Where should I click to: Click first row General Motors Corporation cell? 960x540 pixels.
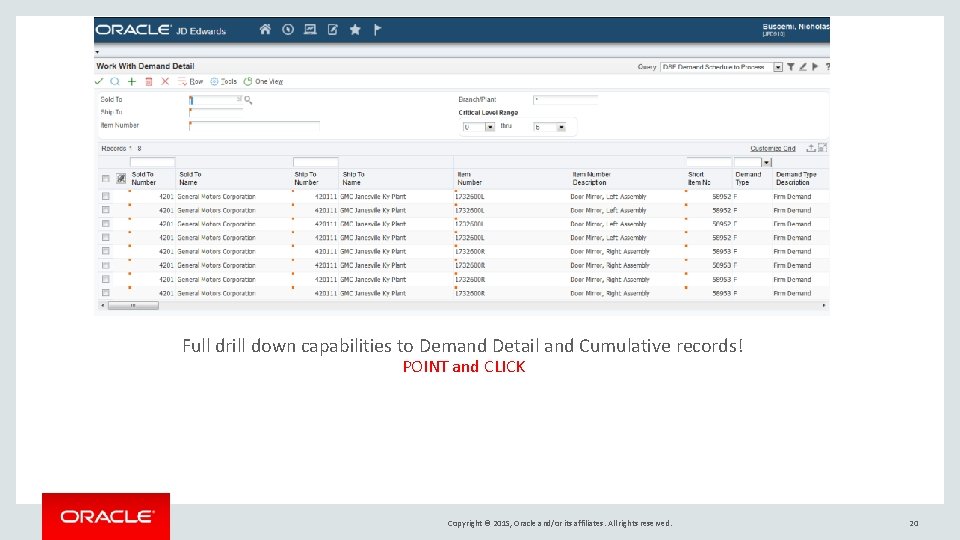[216, 197]
